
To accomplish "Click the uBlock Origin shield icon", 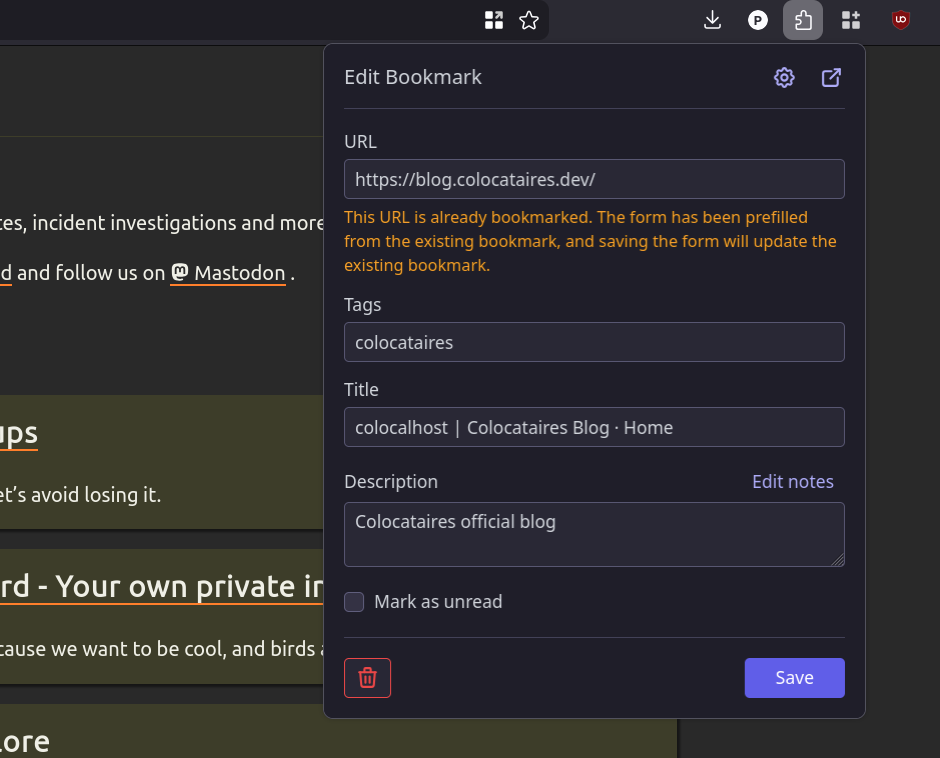I will click(901, 20).
